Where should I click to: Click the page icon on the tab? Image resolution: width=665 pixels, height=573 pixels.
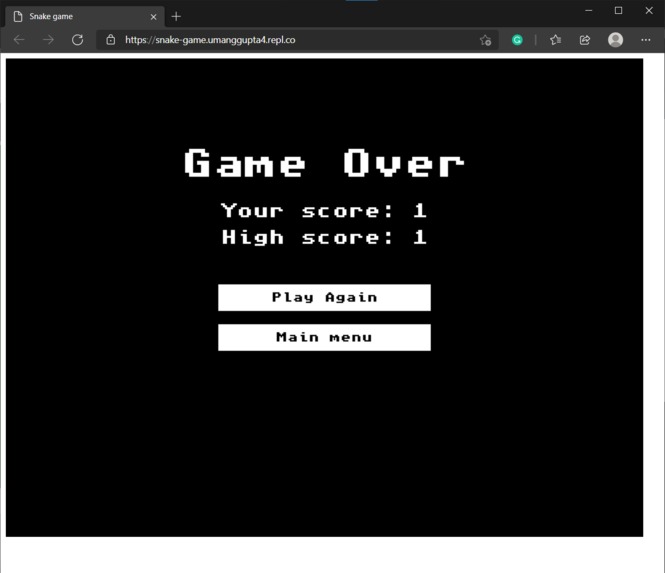18,17
